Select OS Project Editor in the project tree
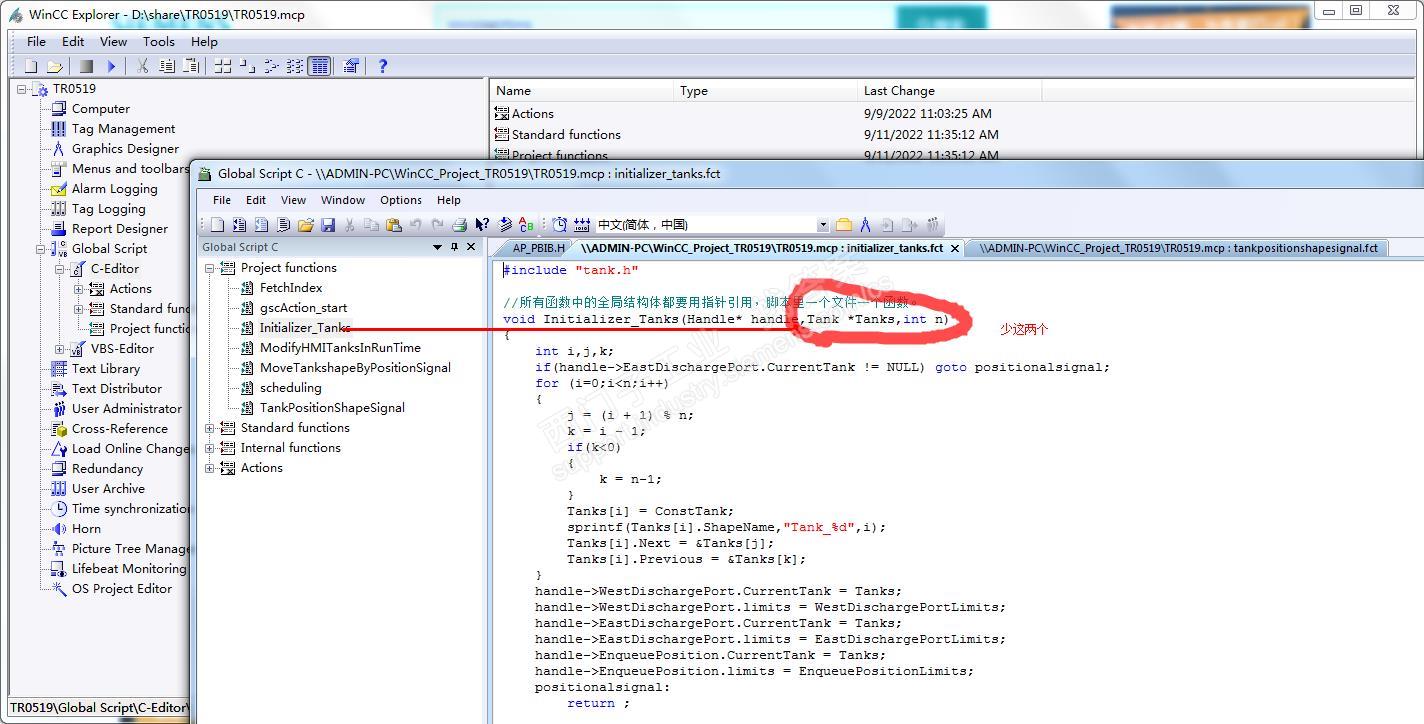 click(x=122, y=589)
